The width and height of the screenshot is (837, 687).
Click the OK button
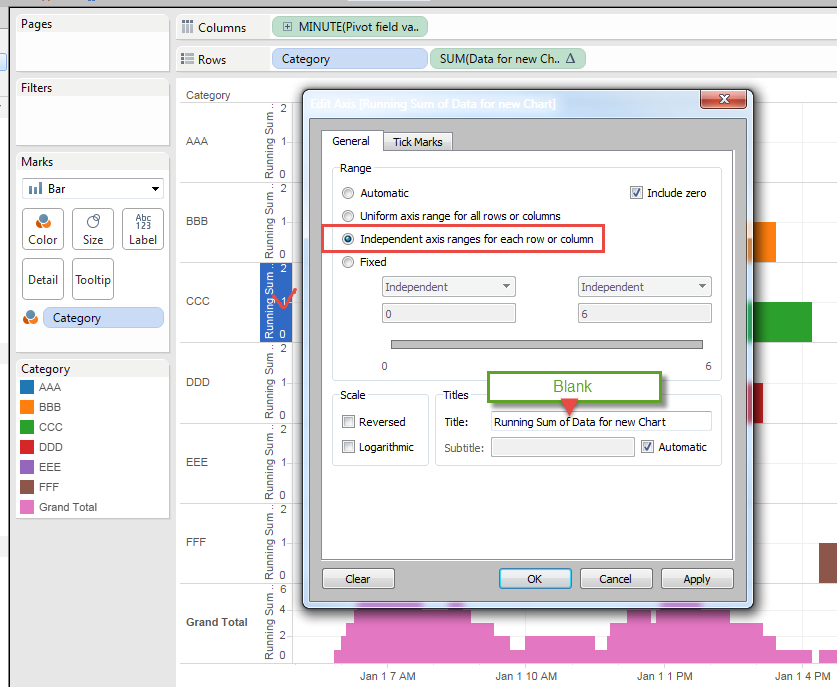pyautogui.click(x=535, y=579)
